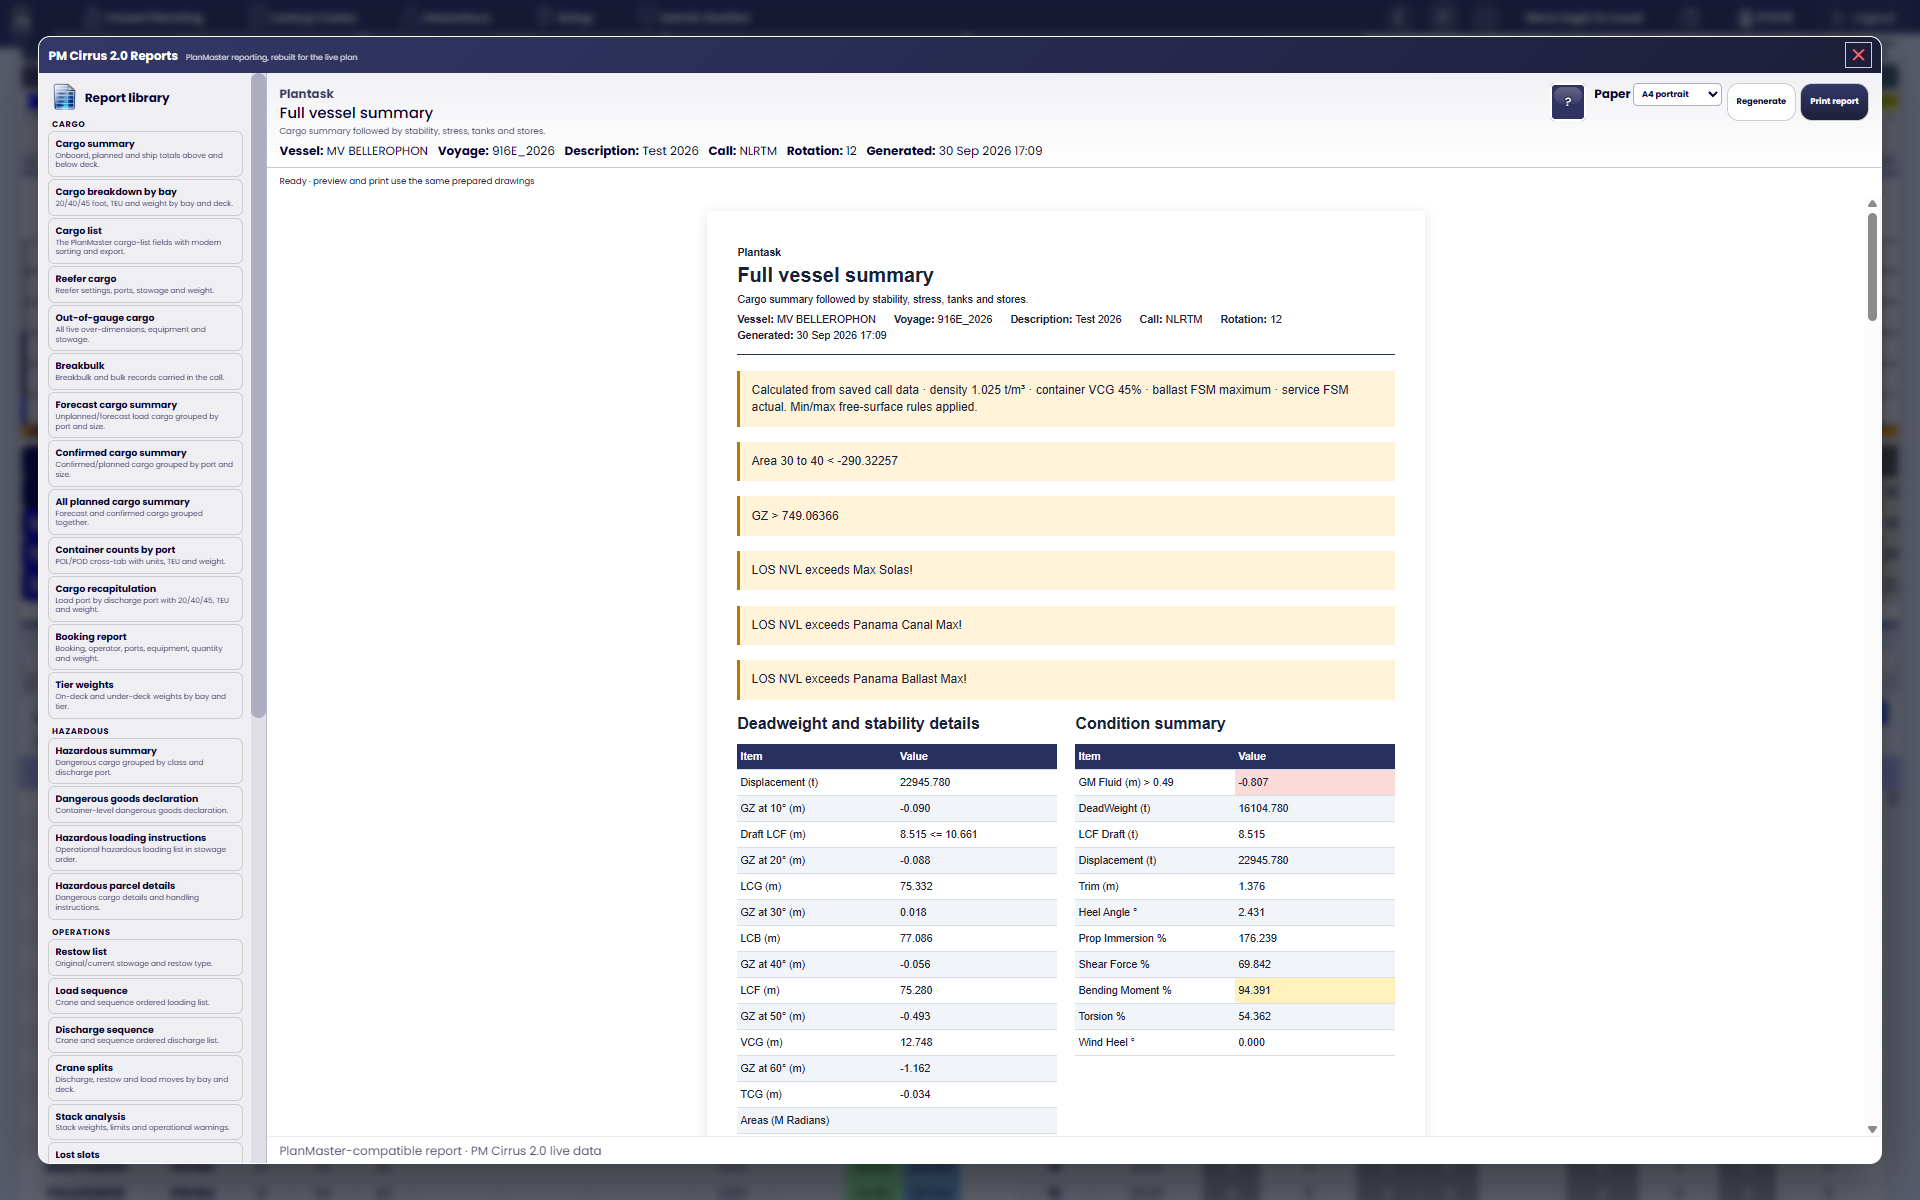Select the Load sequence report
The width and height of the screenshot is (1920, 1200).
(145, 996)
